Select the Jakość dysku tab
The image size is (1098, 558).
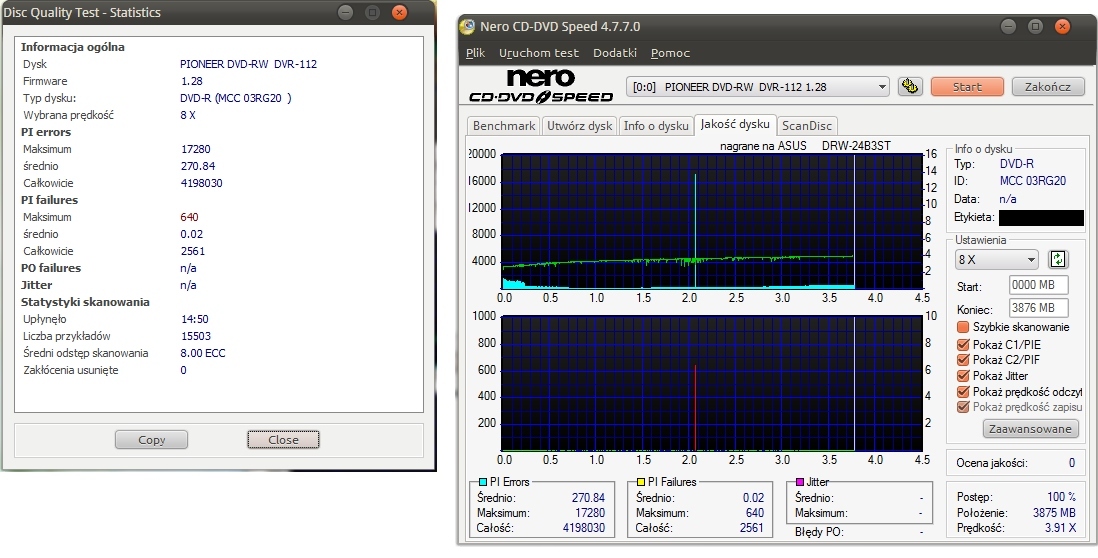[x=735, y=125]
